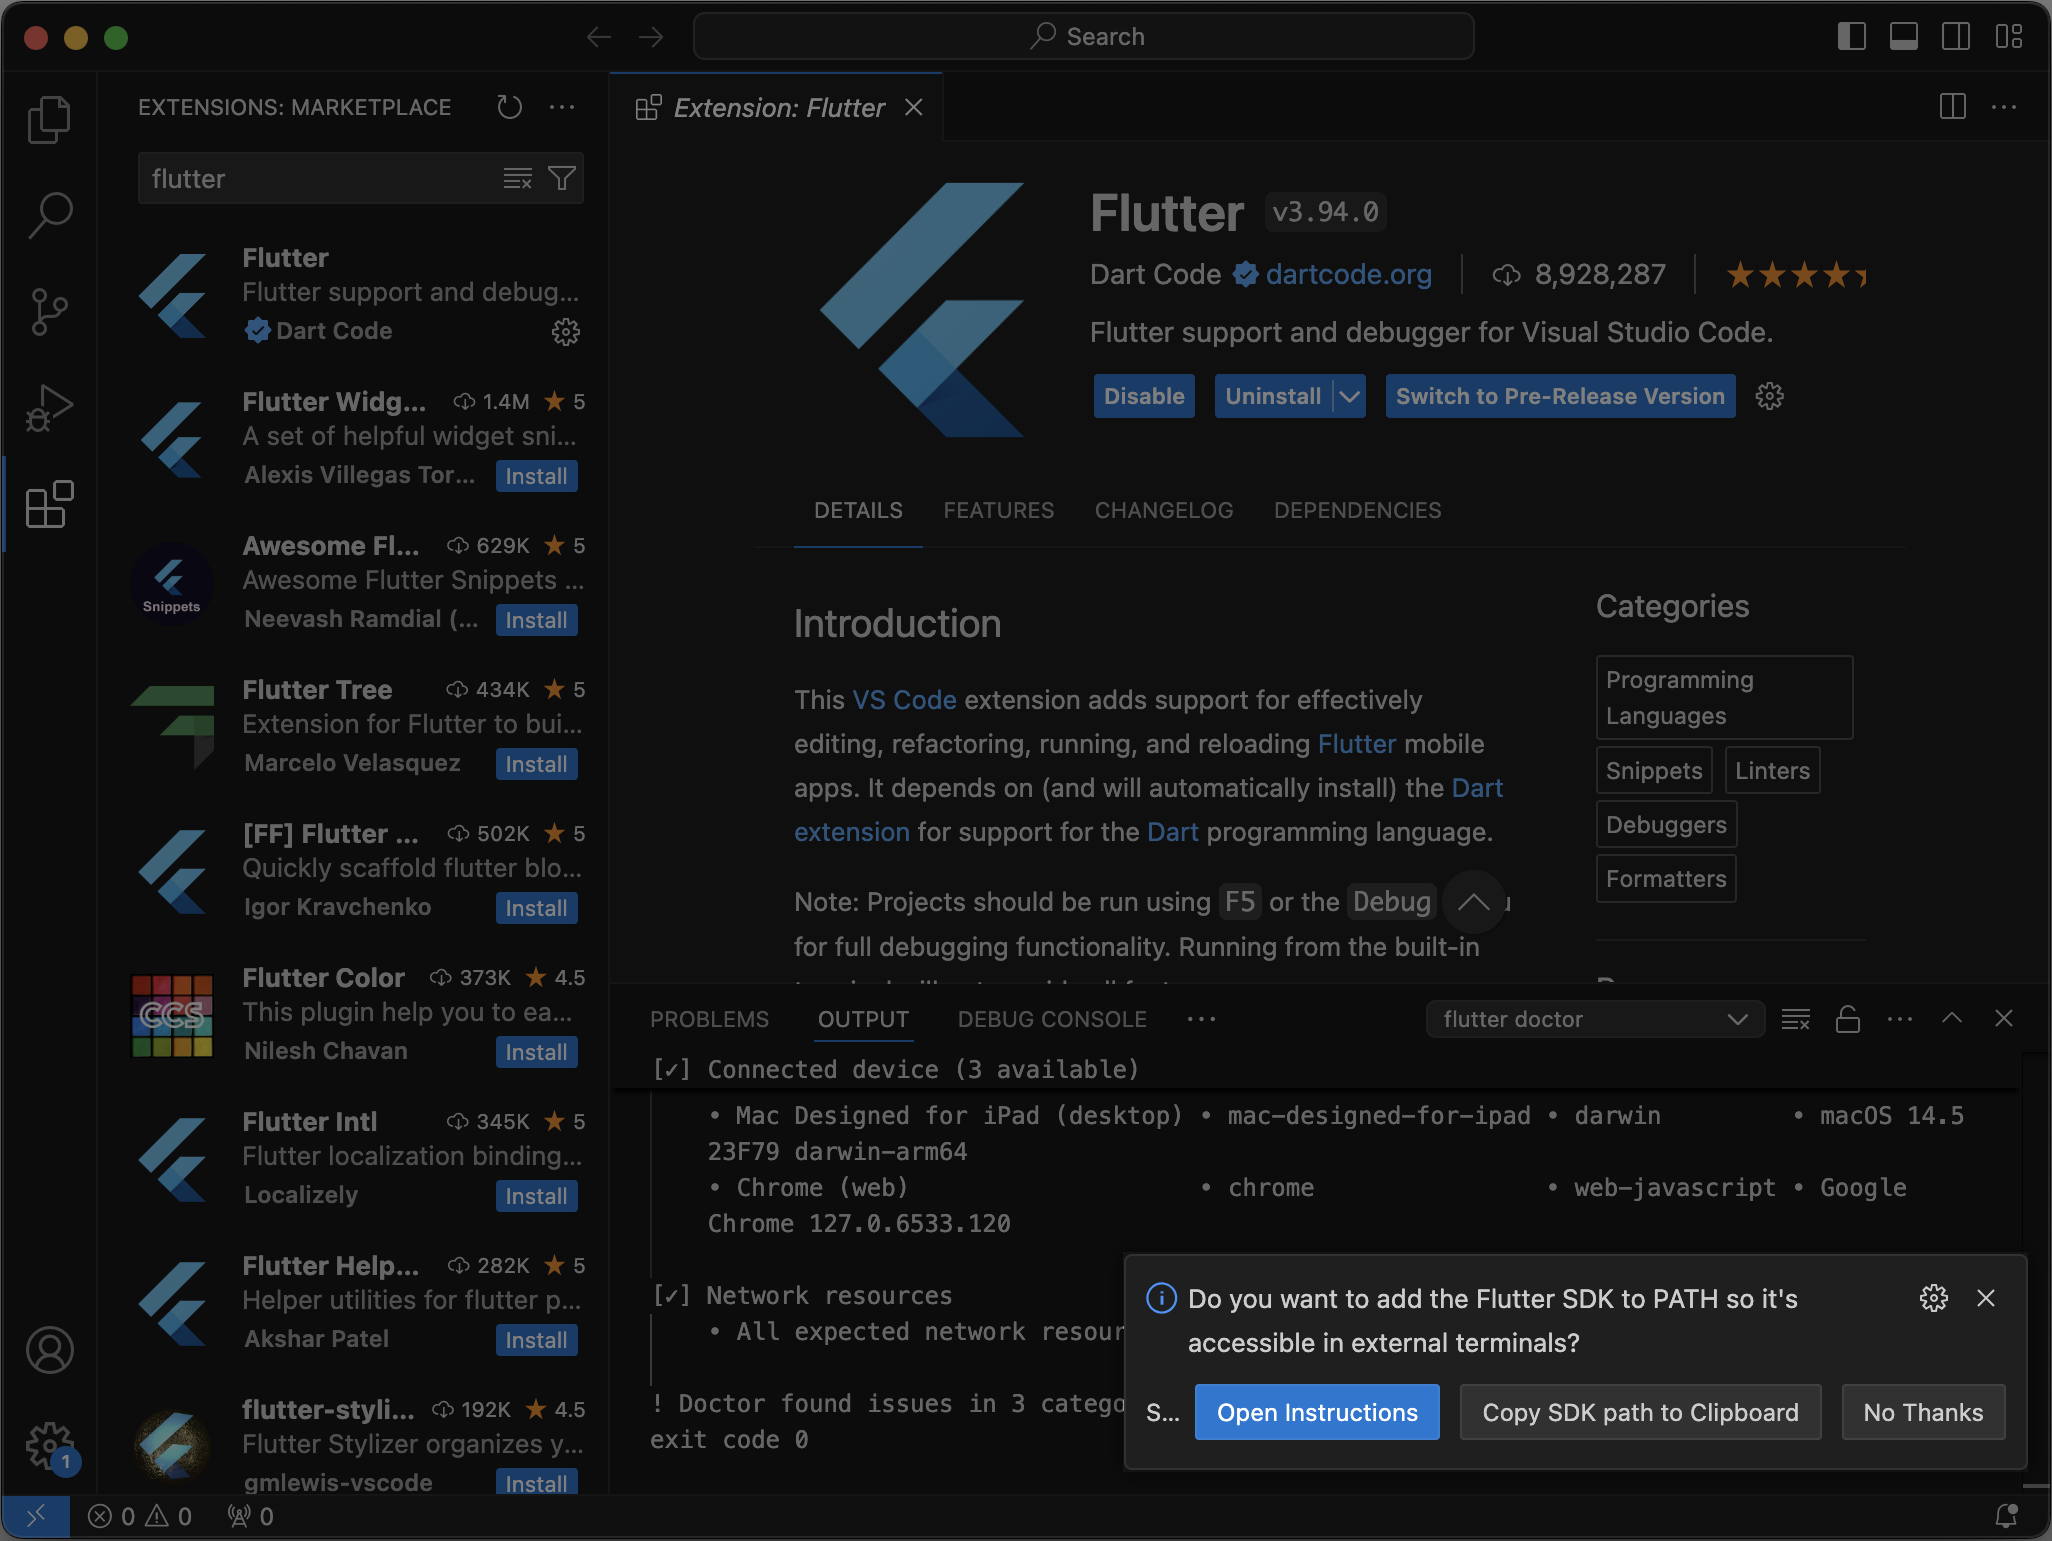Toggle output auto-scroll lock

click(x=1848, y=1019)
